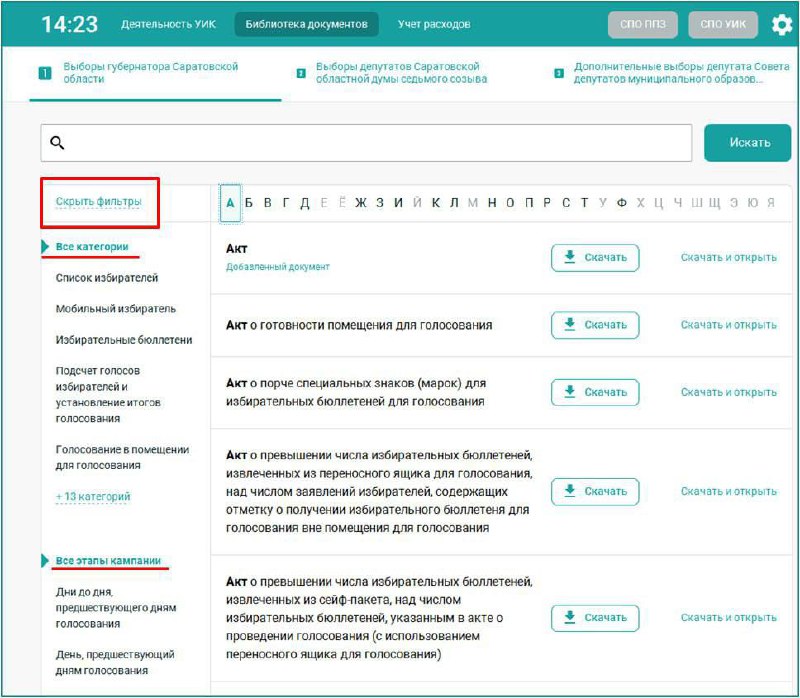Collapse 'Все категории' with the triangle arrow
Image resolution: width=800 pixels, height=698 pixels.
pos(45,246)
